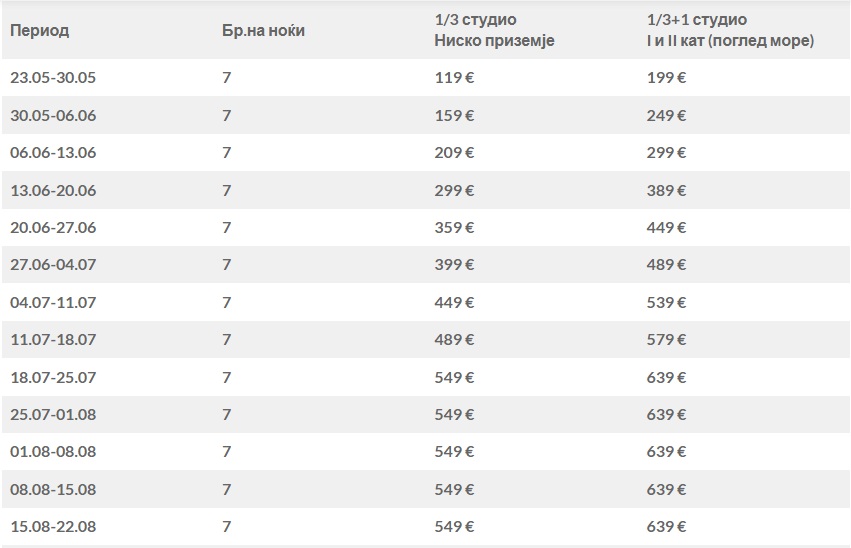Click the 159 € price

coord(454,115)
